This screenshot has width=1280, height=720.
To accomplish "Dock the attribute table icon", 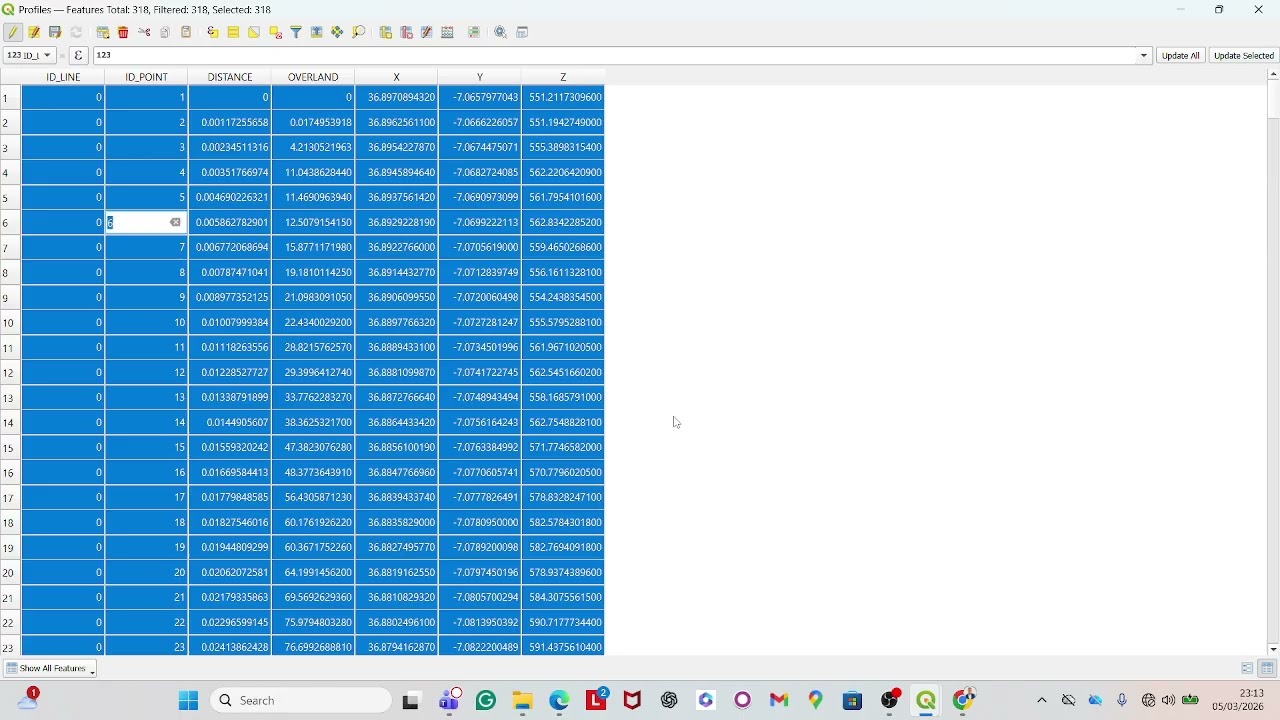I will pos(522,32).
